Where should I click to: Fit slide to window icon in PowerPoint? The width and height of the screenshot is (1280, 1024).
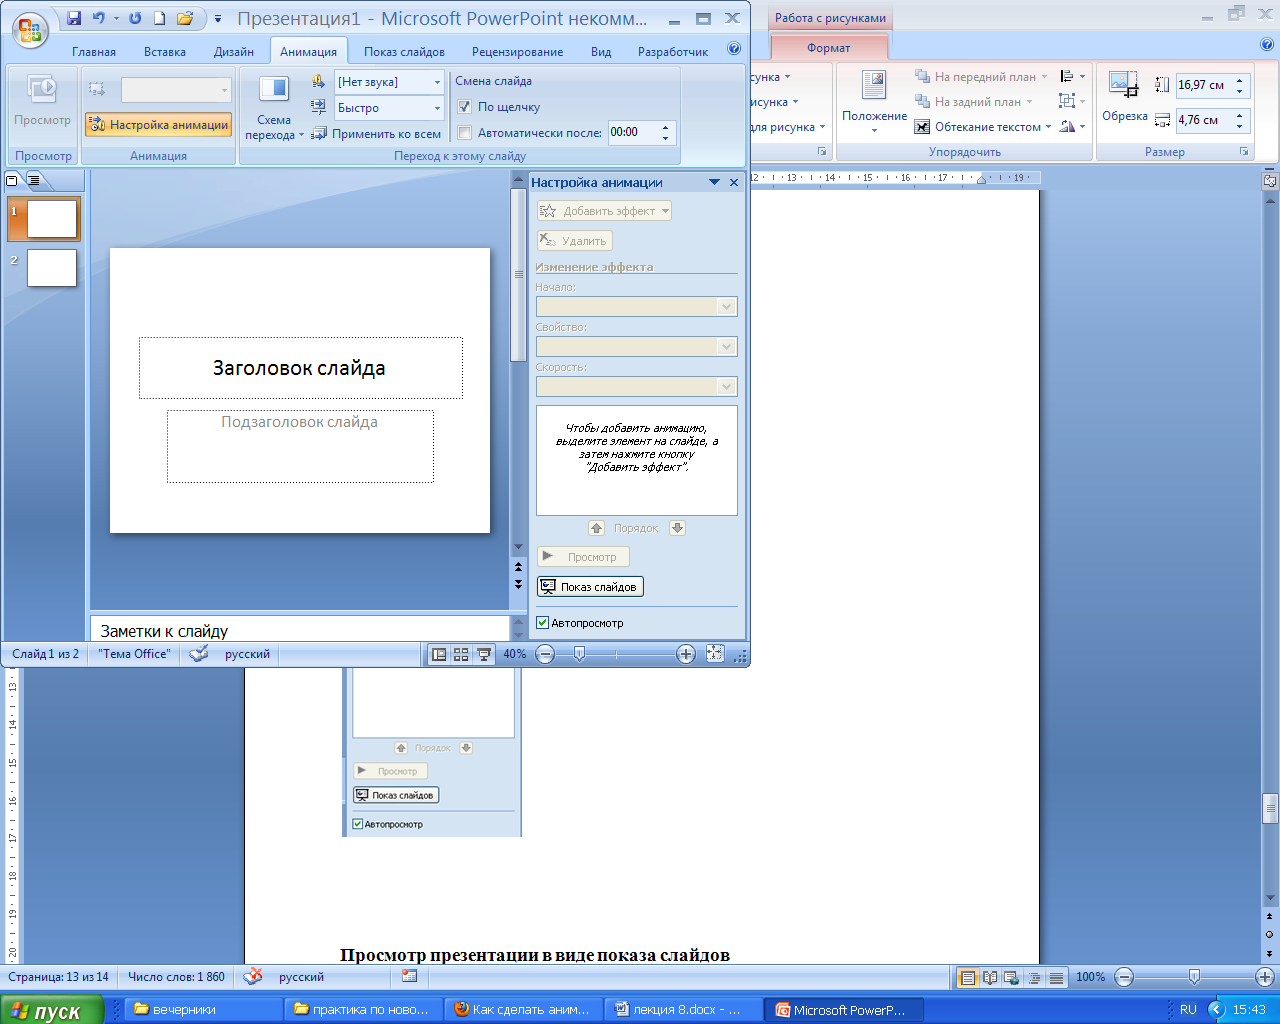pyautogui.click(x=715, y=654)
